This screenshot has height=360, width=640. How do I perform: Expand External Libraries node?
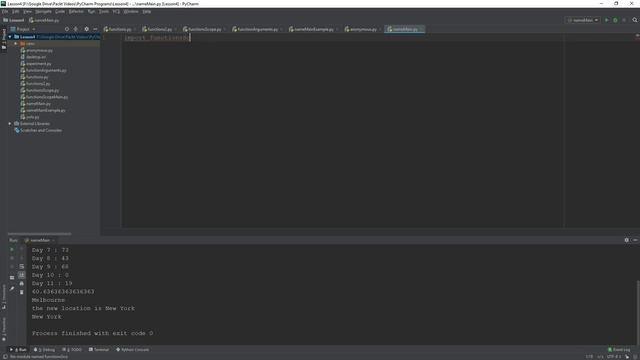(10, 124)
